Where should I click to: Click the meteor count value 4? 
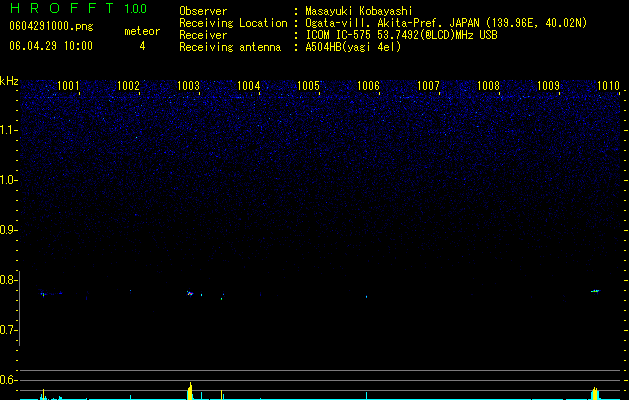[x=142, y=46]
